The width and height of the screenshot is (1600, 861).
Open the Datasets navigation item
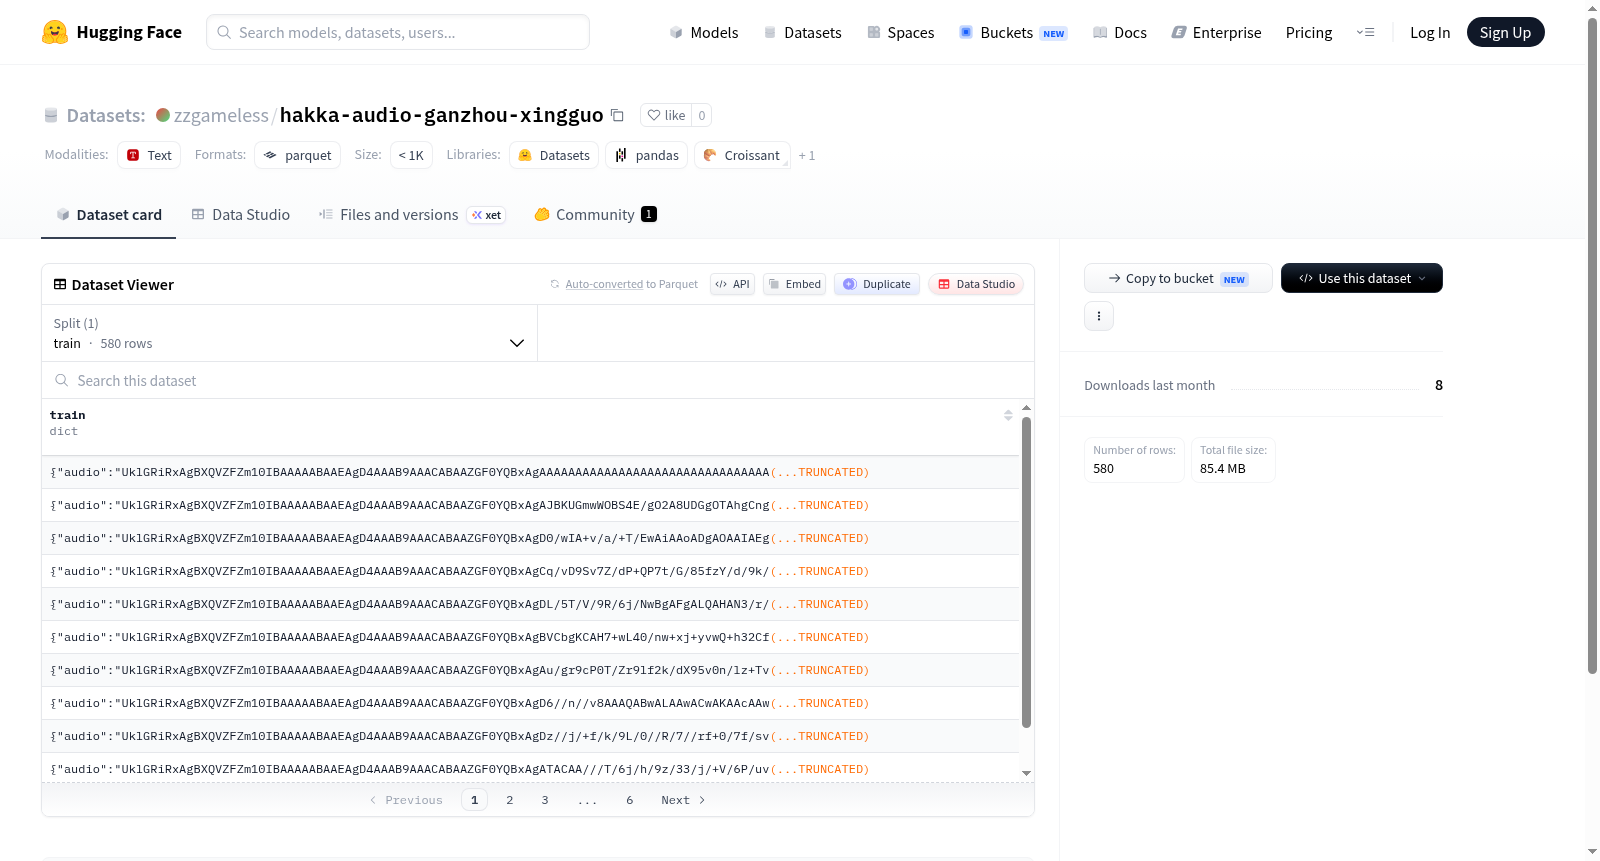tap(803, 32)
